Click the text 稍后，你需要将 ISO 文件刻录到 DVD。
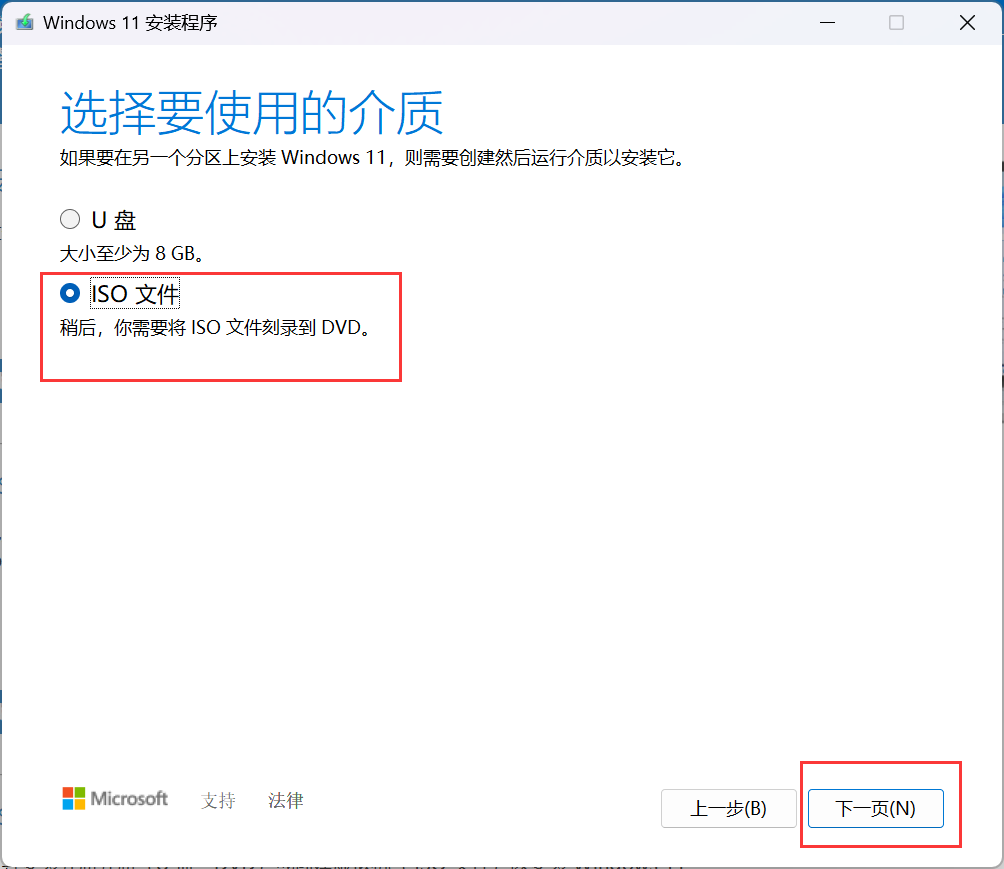Viewport: 1004px width, 869px height. click(215, 328)
